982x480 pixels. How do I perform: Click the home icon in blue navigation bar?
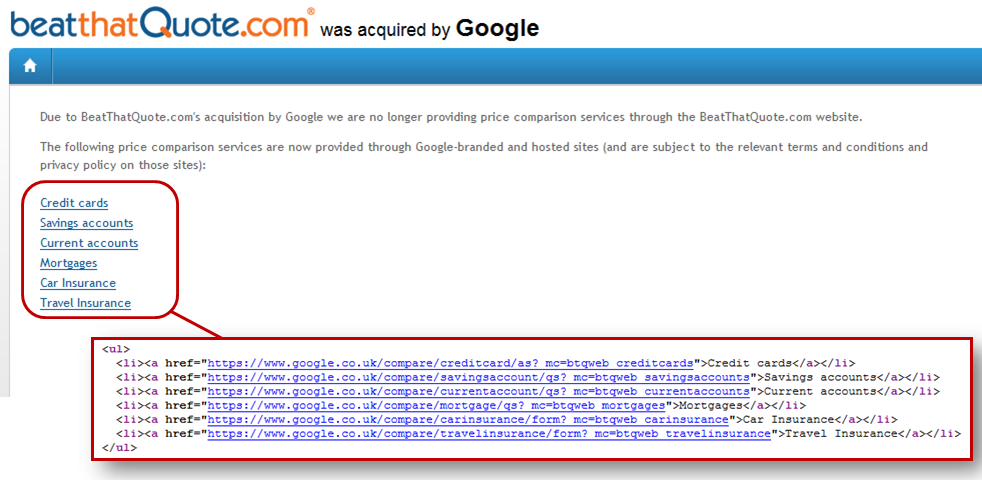pos(30,66)
